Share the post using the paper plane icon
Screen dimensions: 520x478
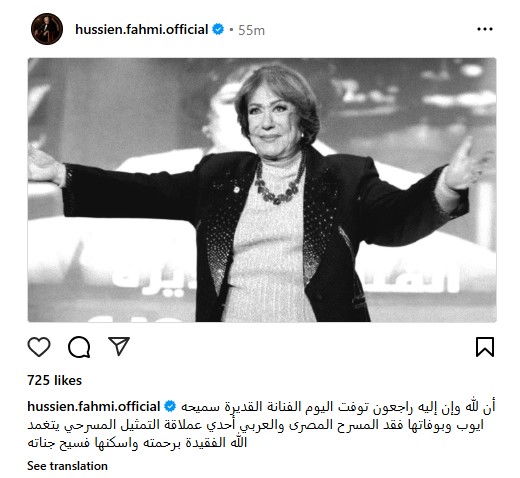[119, 346]
